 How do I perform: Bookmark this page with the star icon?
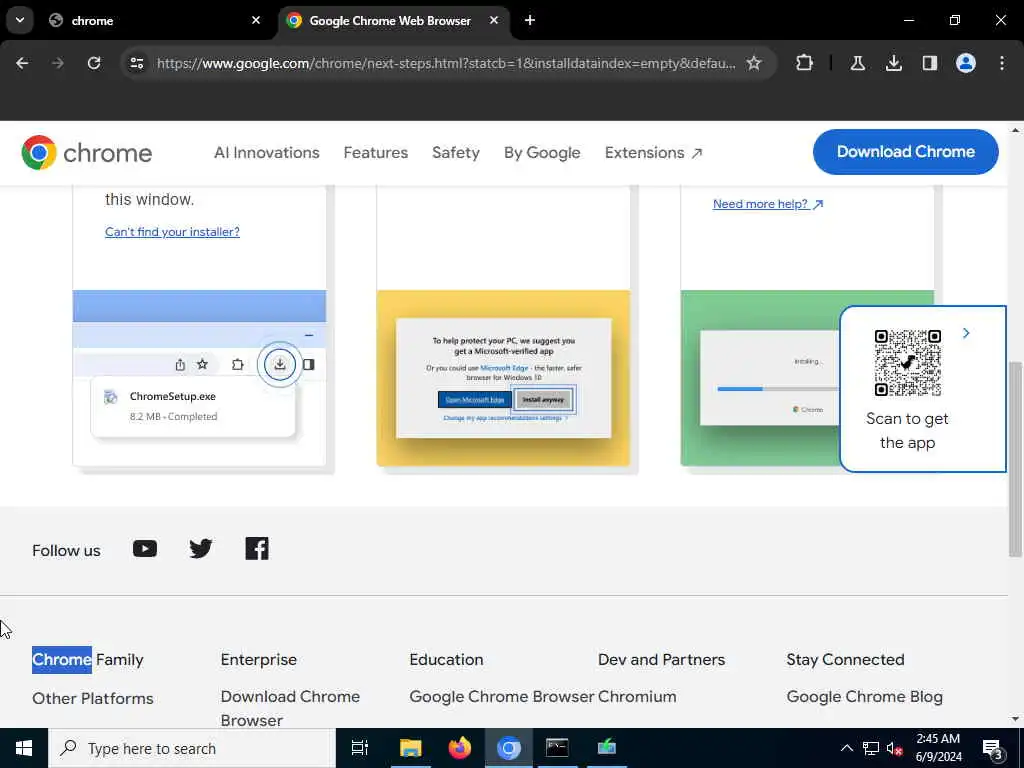pyautogui.click(x=754, y=63)
